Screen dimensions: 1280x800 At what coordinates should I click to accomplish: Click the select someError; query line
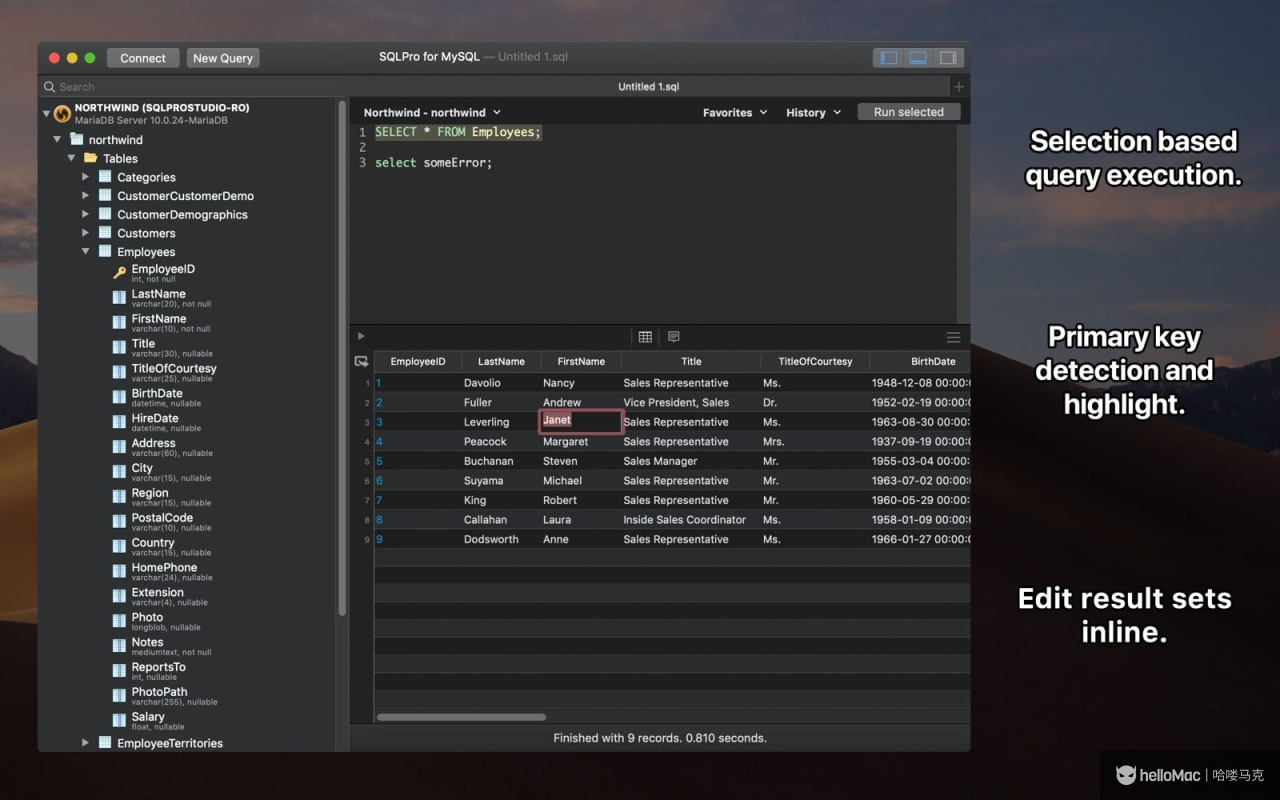pos(433,163)
